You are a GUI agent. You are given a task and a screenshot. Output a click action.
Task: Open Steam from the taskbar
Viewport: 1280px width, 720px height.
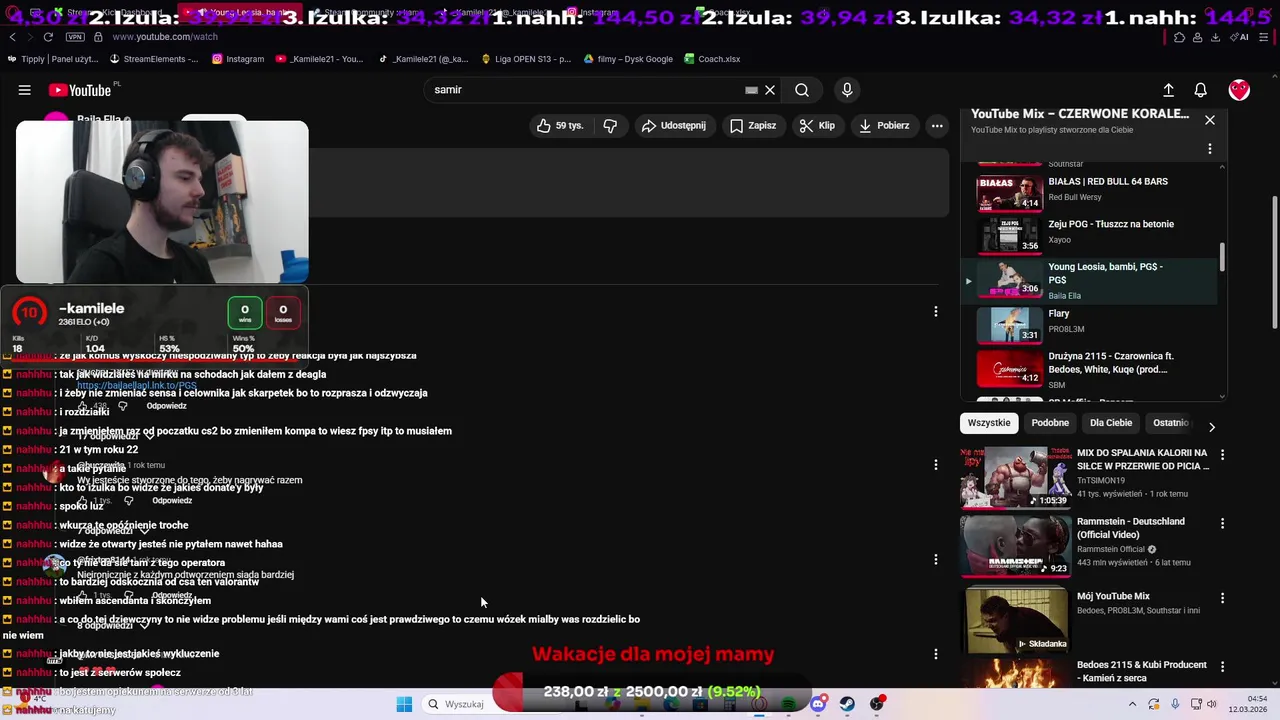[x=847, y=704]
